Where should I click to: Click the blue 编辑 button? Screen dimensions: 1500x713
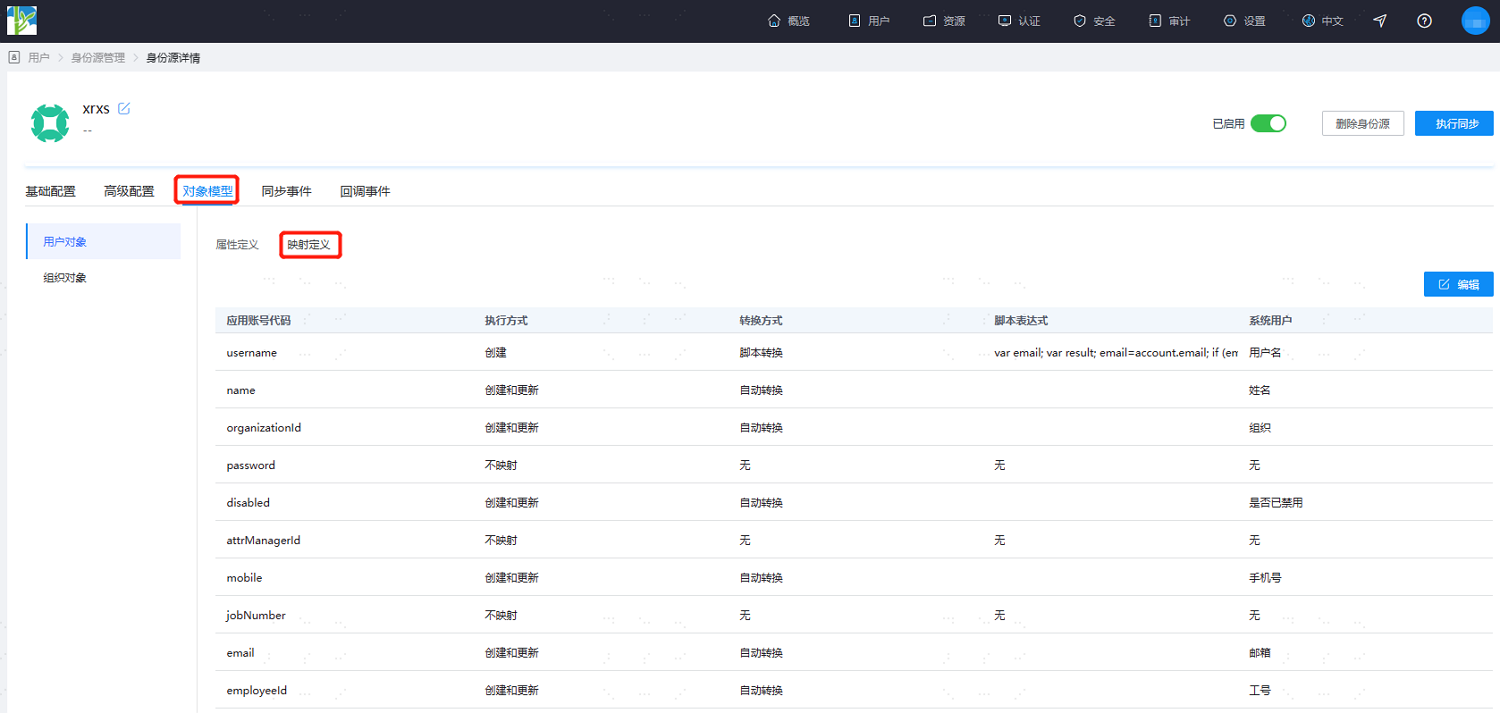[1458, 284]
